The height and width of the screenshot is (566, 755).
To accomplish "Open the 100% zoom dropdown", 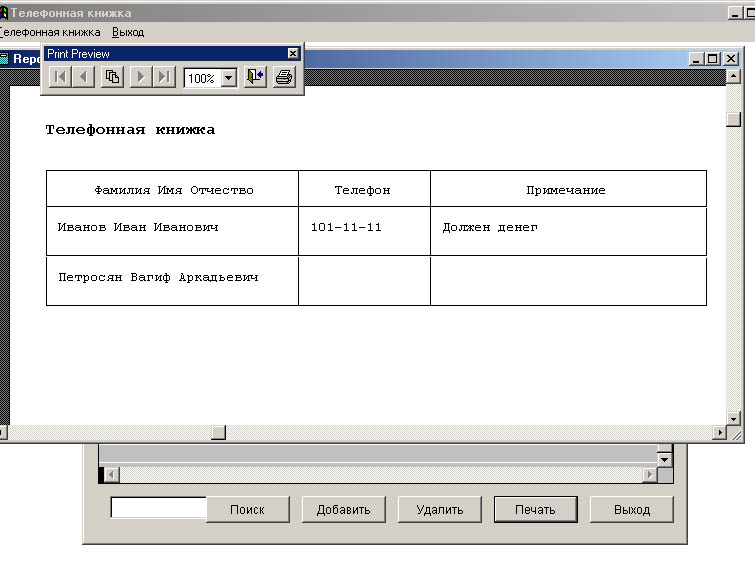I will tap(229, 78).
